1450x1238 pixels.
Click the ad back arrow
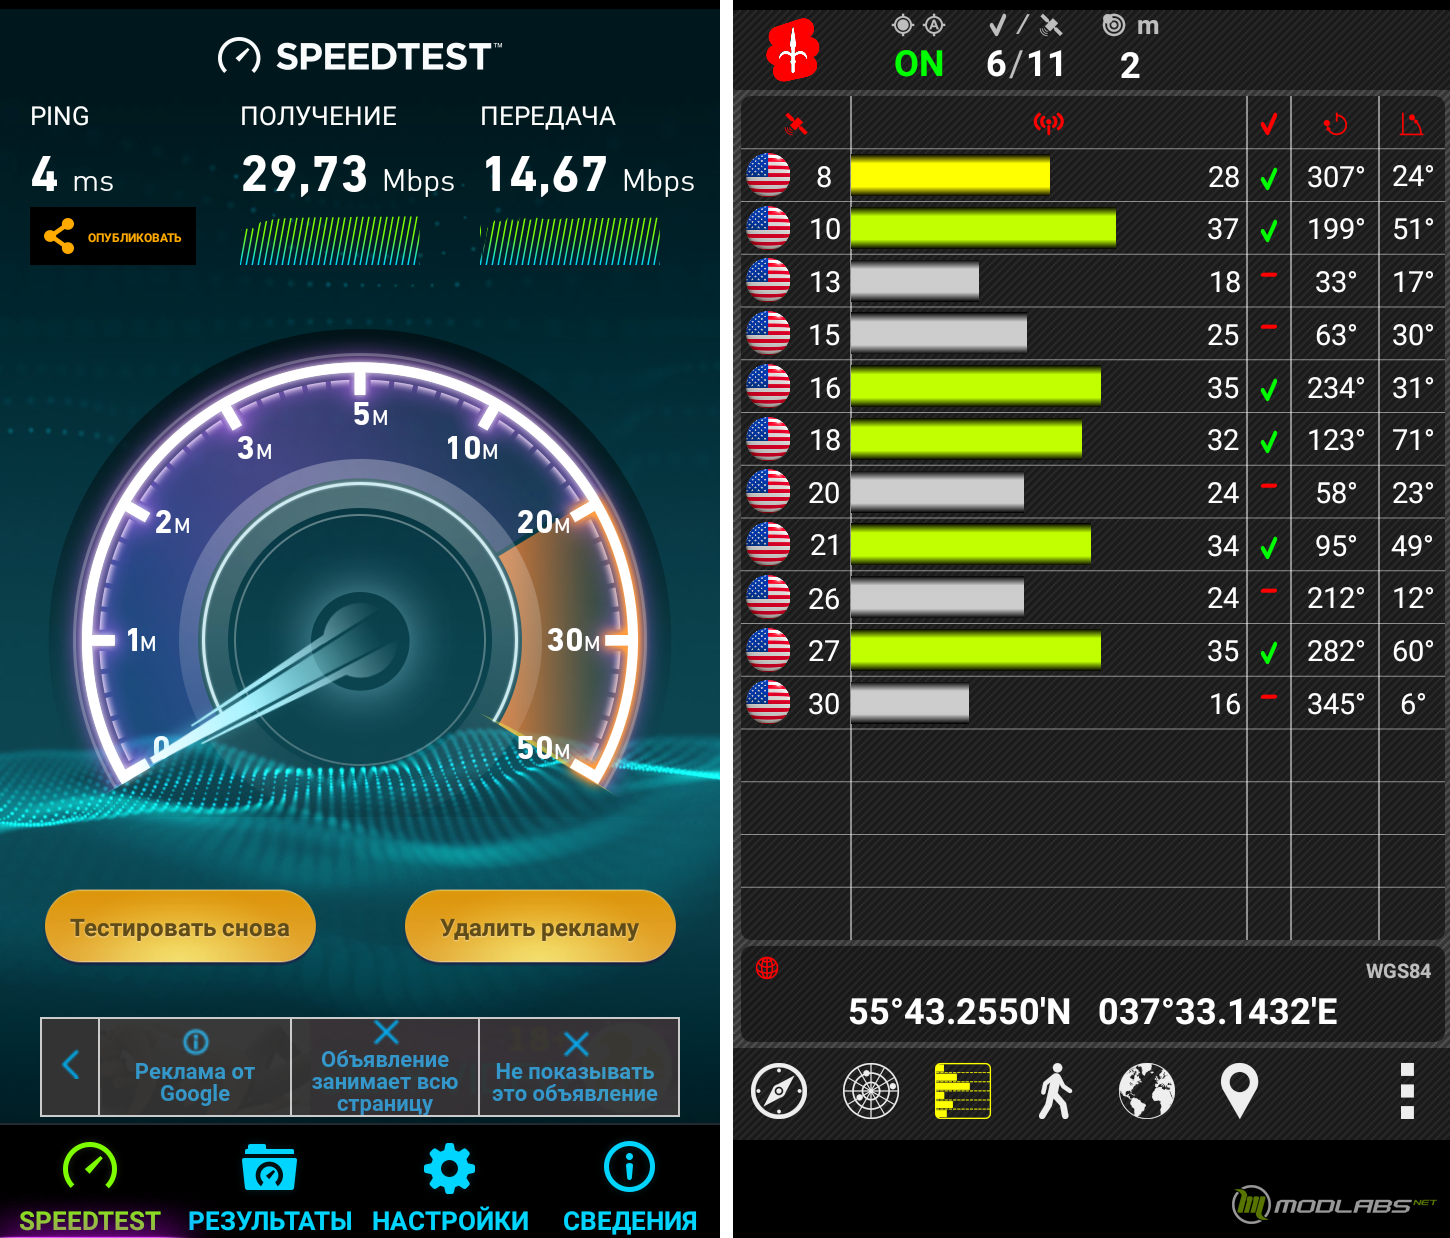click(x=70, y=1066)
